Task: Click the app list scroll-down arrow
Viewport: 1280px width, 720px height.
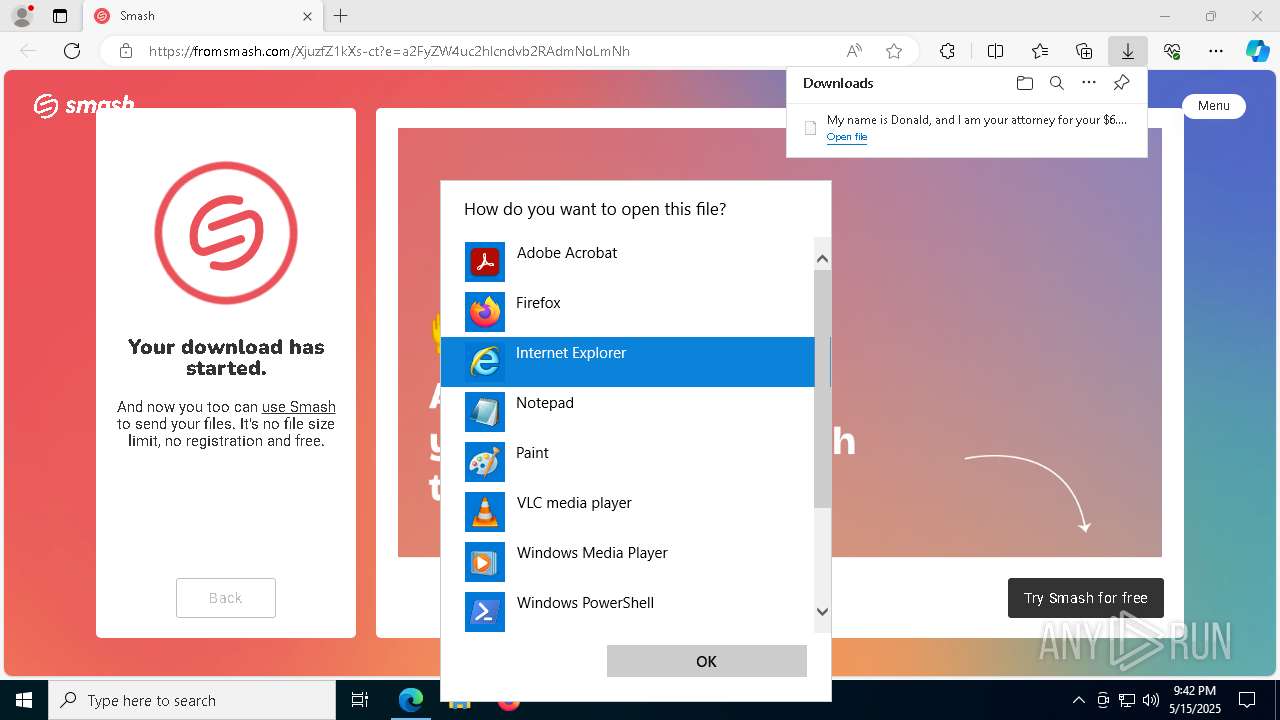Action: (822, 612)
